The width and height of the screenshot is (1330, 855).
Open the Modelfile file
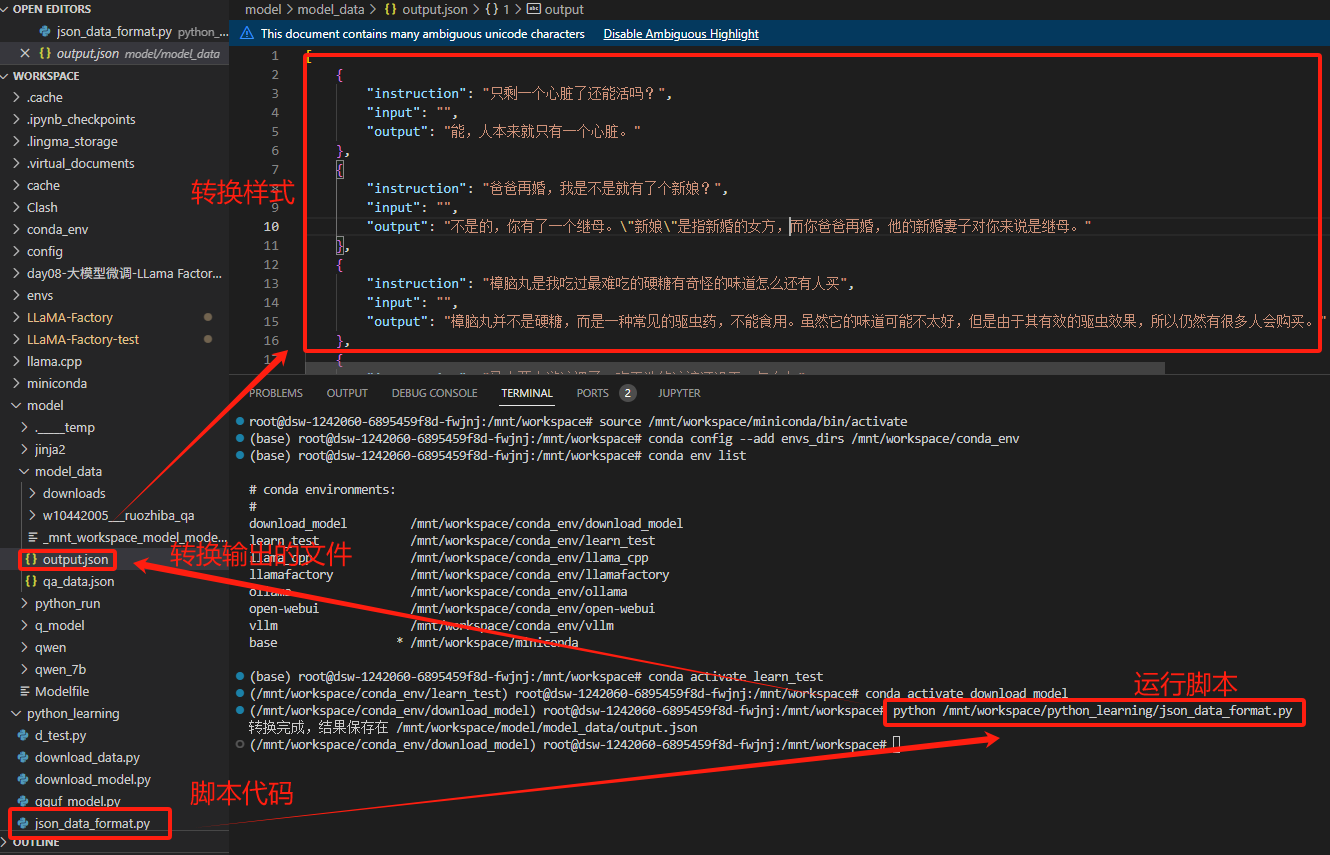coord(62,691)
